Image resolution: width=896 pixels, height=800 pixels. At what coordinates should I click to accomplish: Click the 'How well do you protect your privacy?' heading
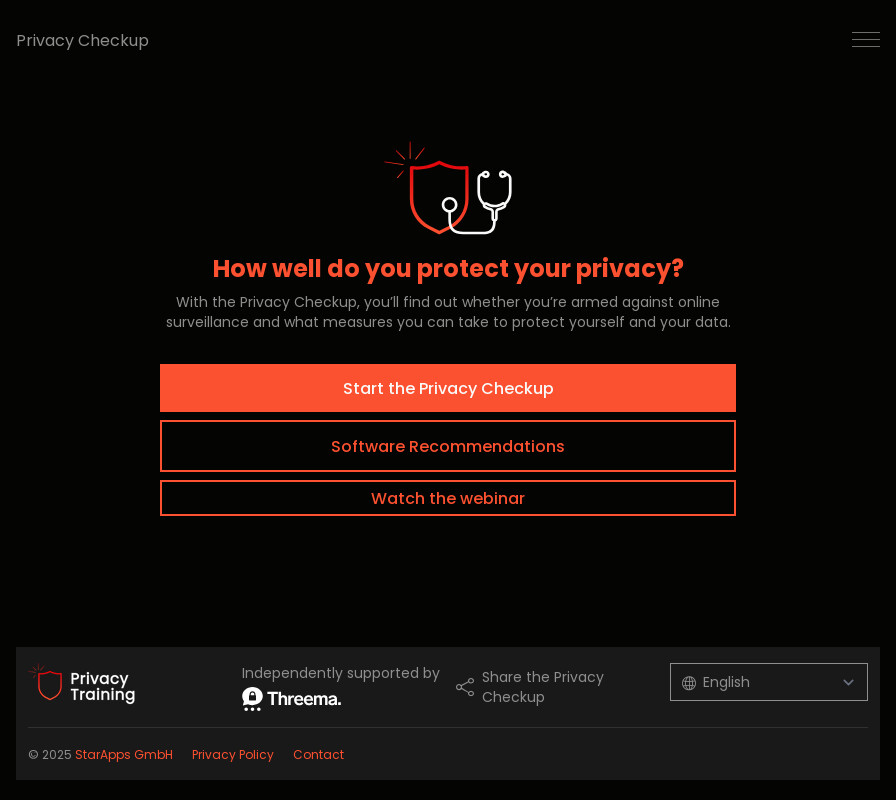448,269
